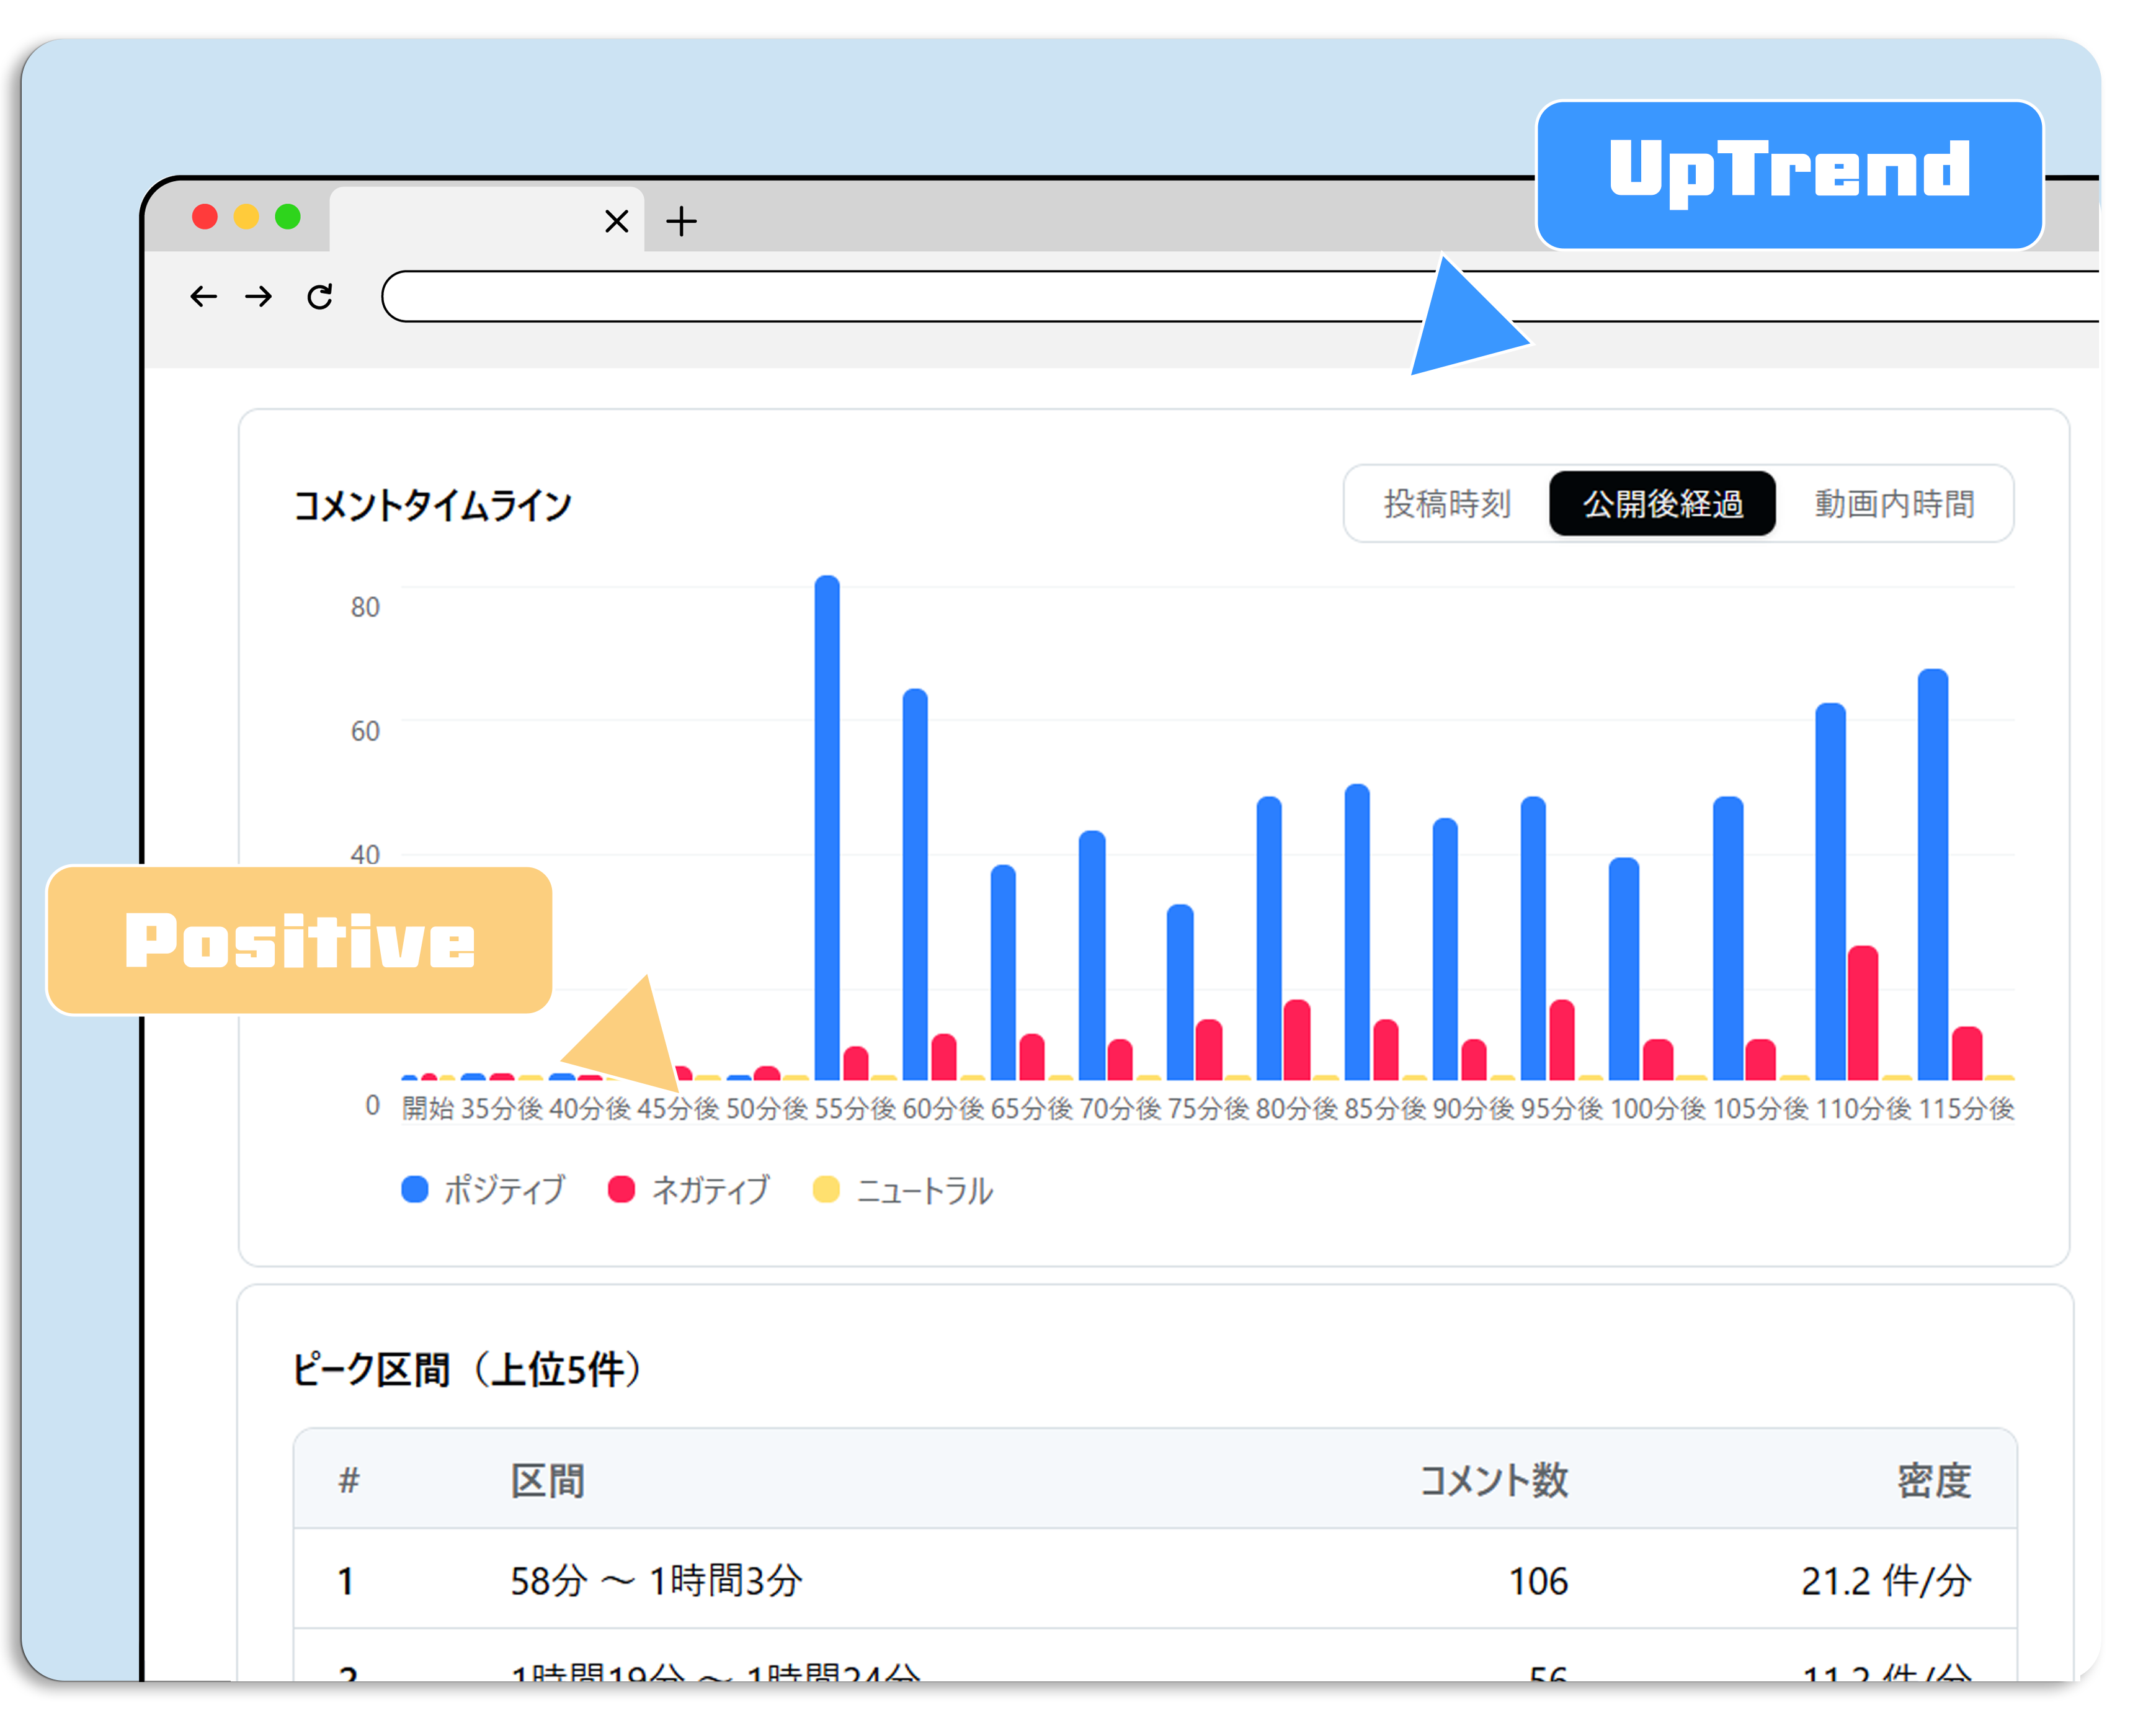Toggle ネガティブ legend series
Image resolution: width=2156 pixels, height=1731 pixels.
click(690, 1190)
